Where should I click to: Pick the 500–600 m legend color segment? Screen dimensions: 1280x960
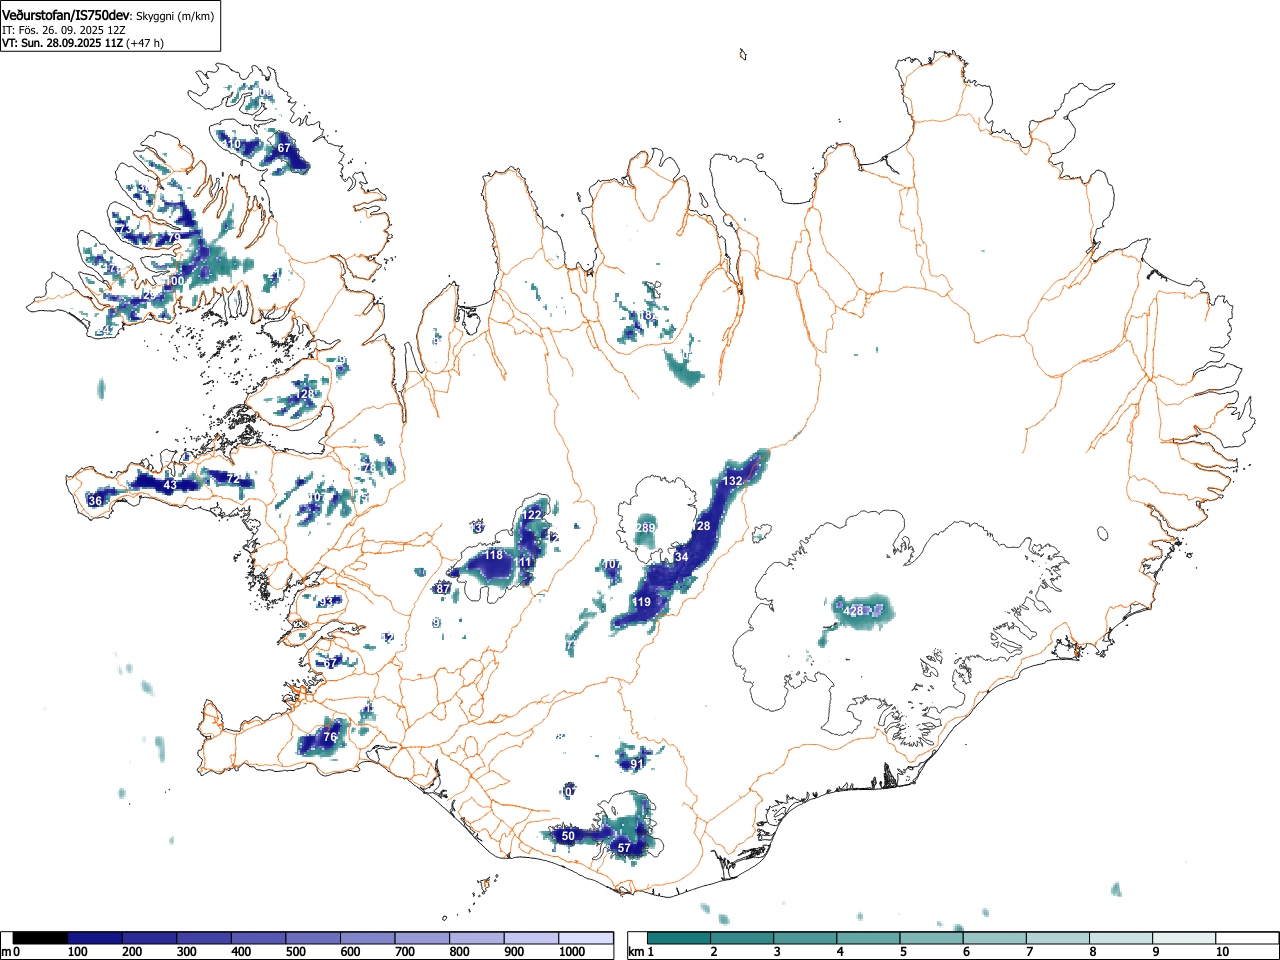tap(313, 938)
